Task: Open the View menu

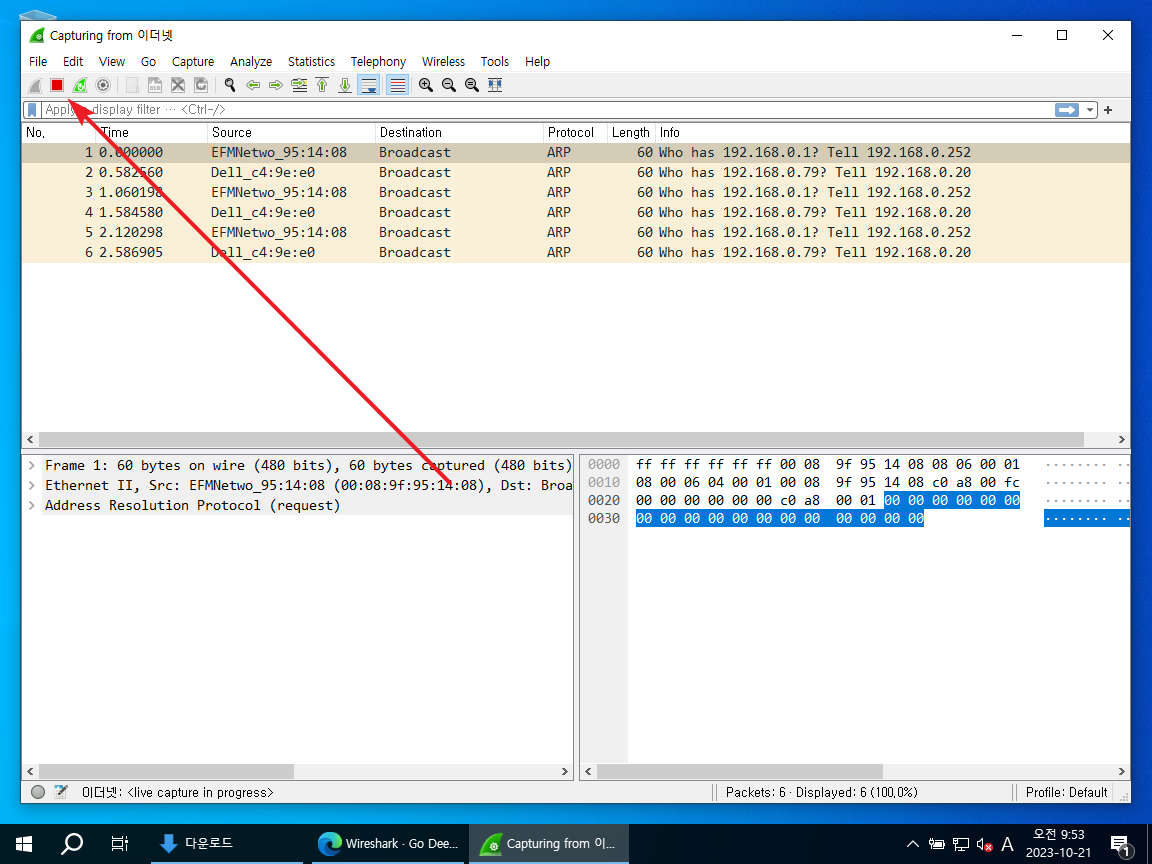Action: coord(112,62)
